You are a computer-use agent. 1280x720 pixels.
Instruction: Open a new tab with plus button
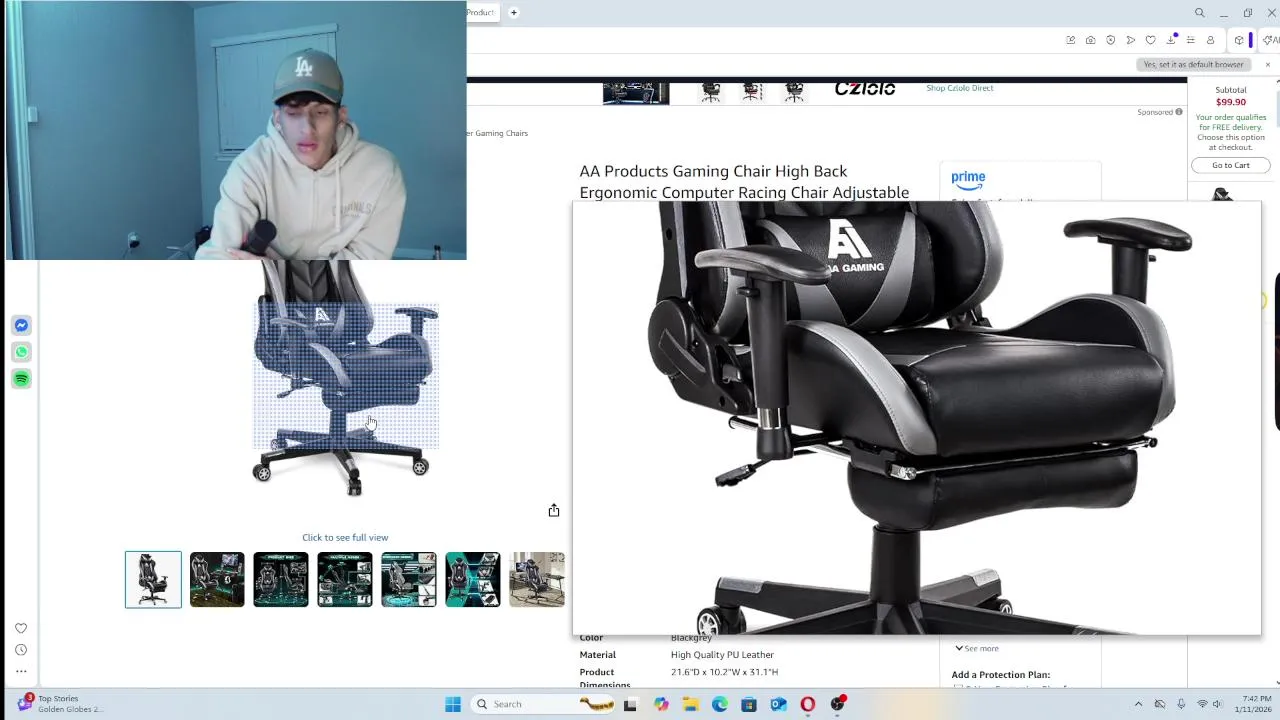coord(514,13)
